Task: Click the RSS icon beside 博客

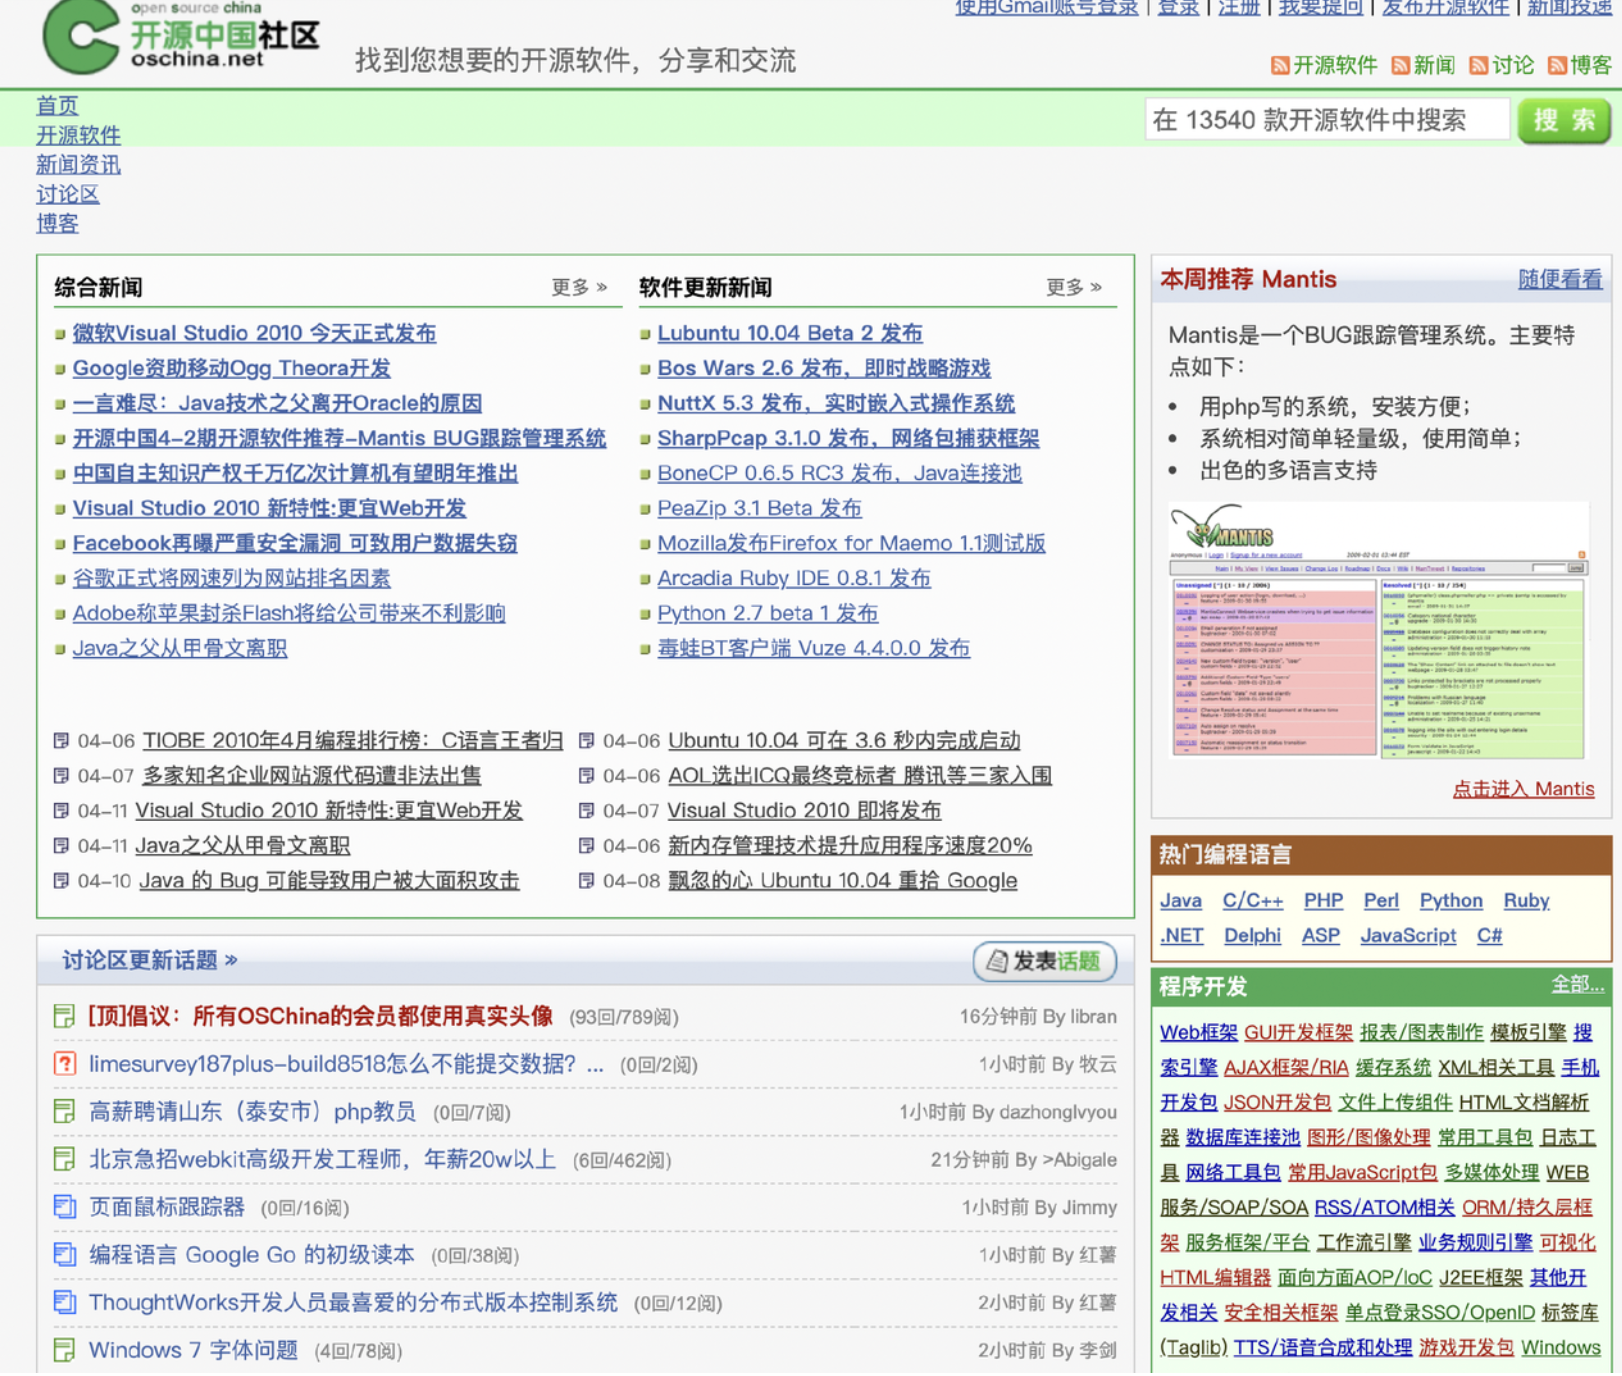Action: coord(1556,66)
